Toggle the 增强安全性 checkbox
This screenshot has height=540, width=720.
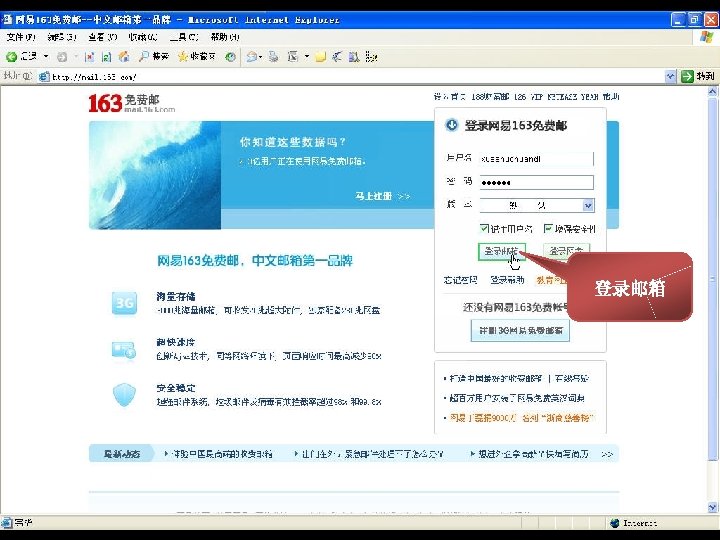pos(548,228)
